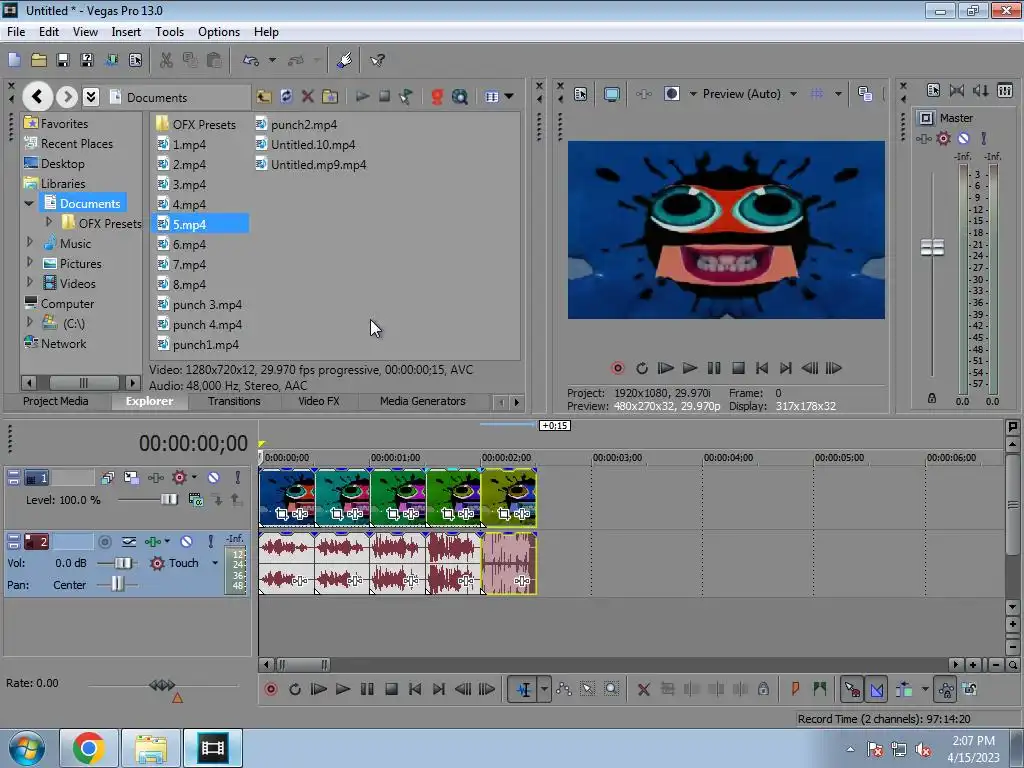Viewport: 1024px width, 768px height.
Task: Solo video track 1 with the exclamation icon
Action: point(238,478)
